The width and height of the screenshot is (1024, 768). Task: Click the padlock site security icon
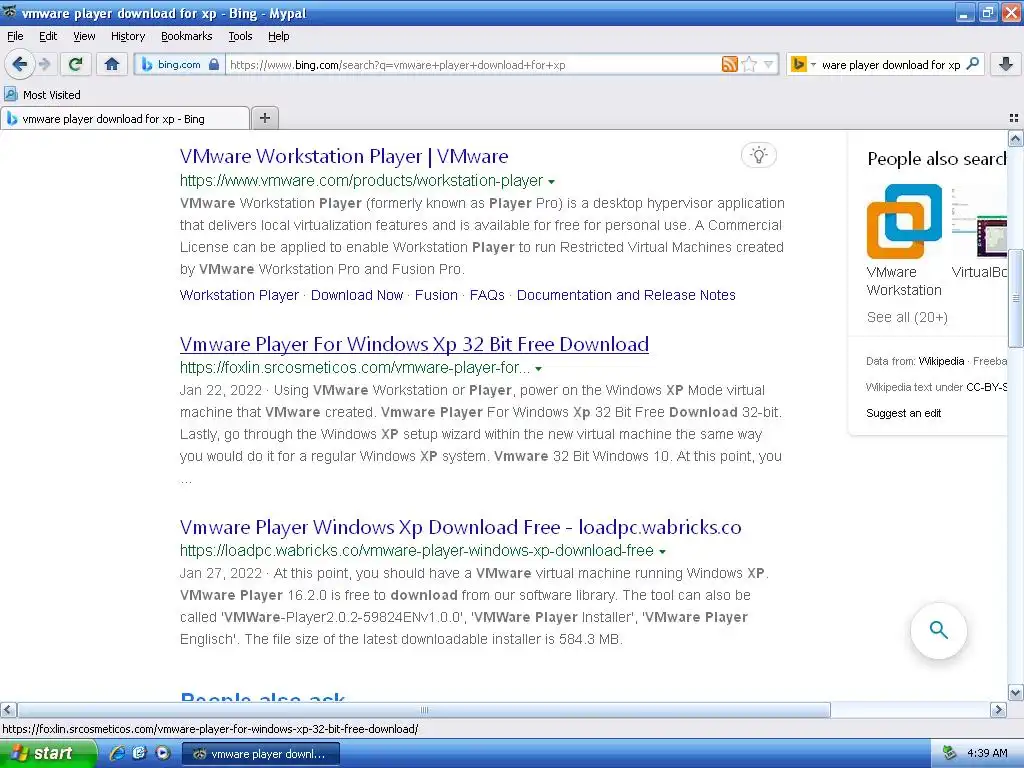pyautogui.click(x=214, y=64)
